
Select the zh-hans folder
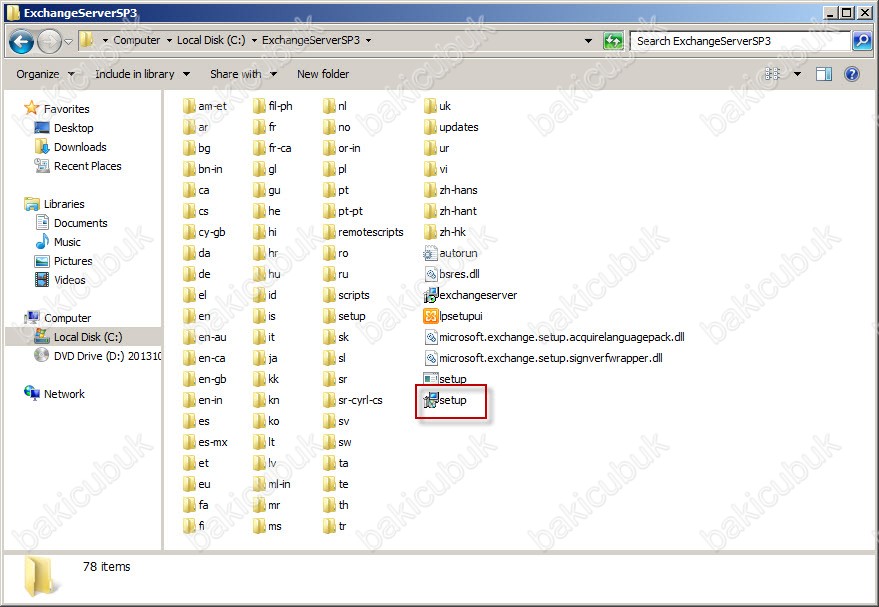click(x=451, y=190)
